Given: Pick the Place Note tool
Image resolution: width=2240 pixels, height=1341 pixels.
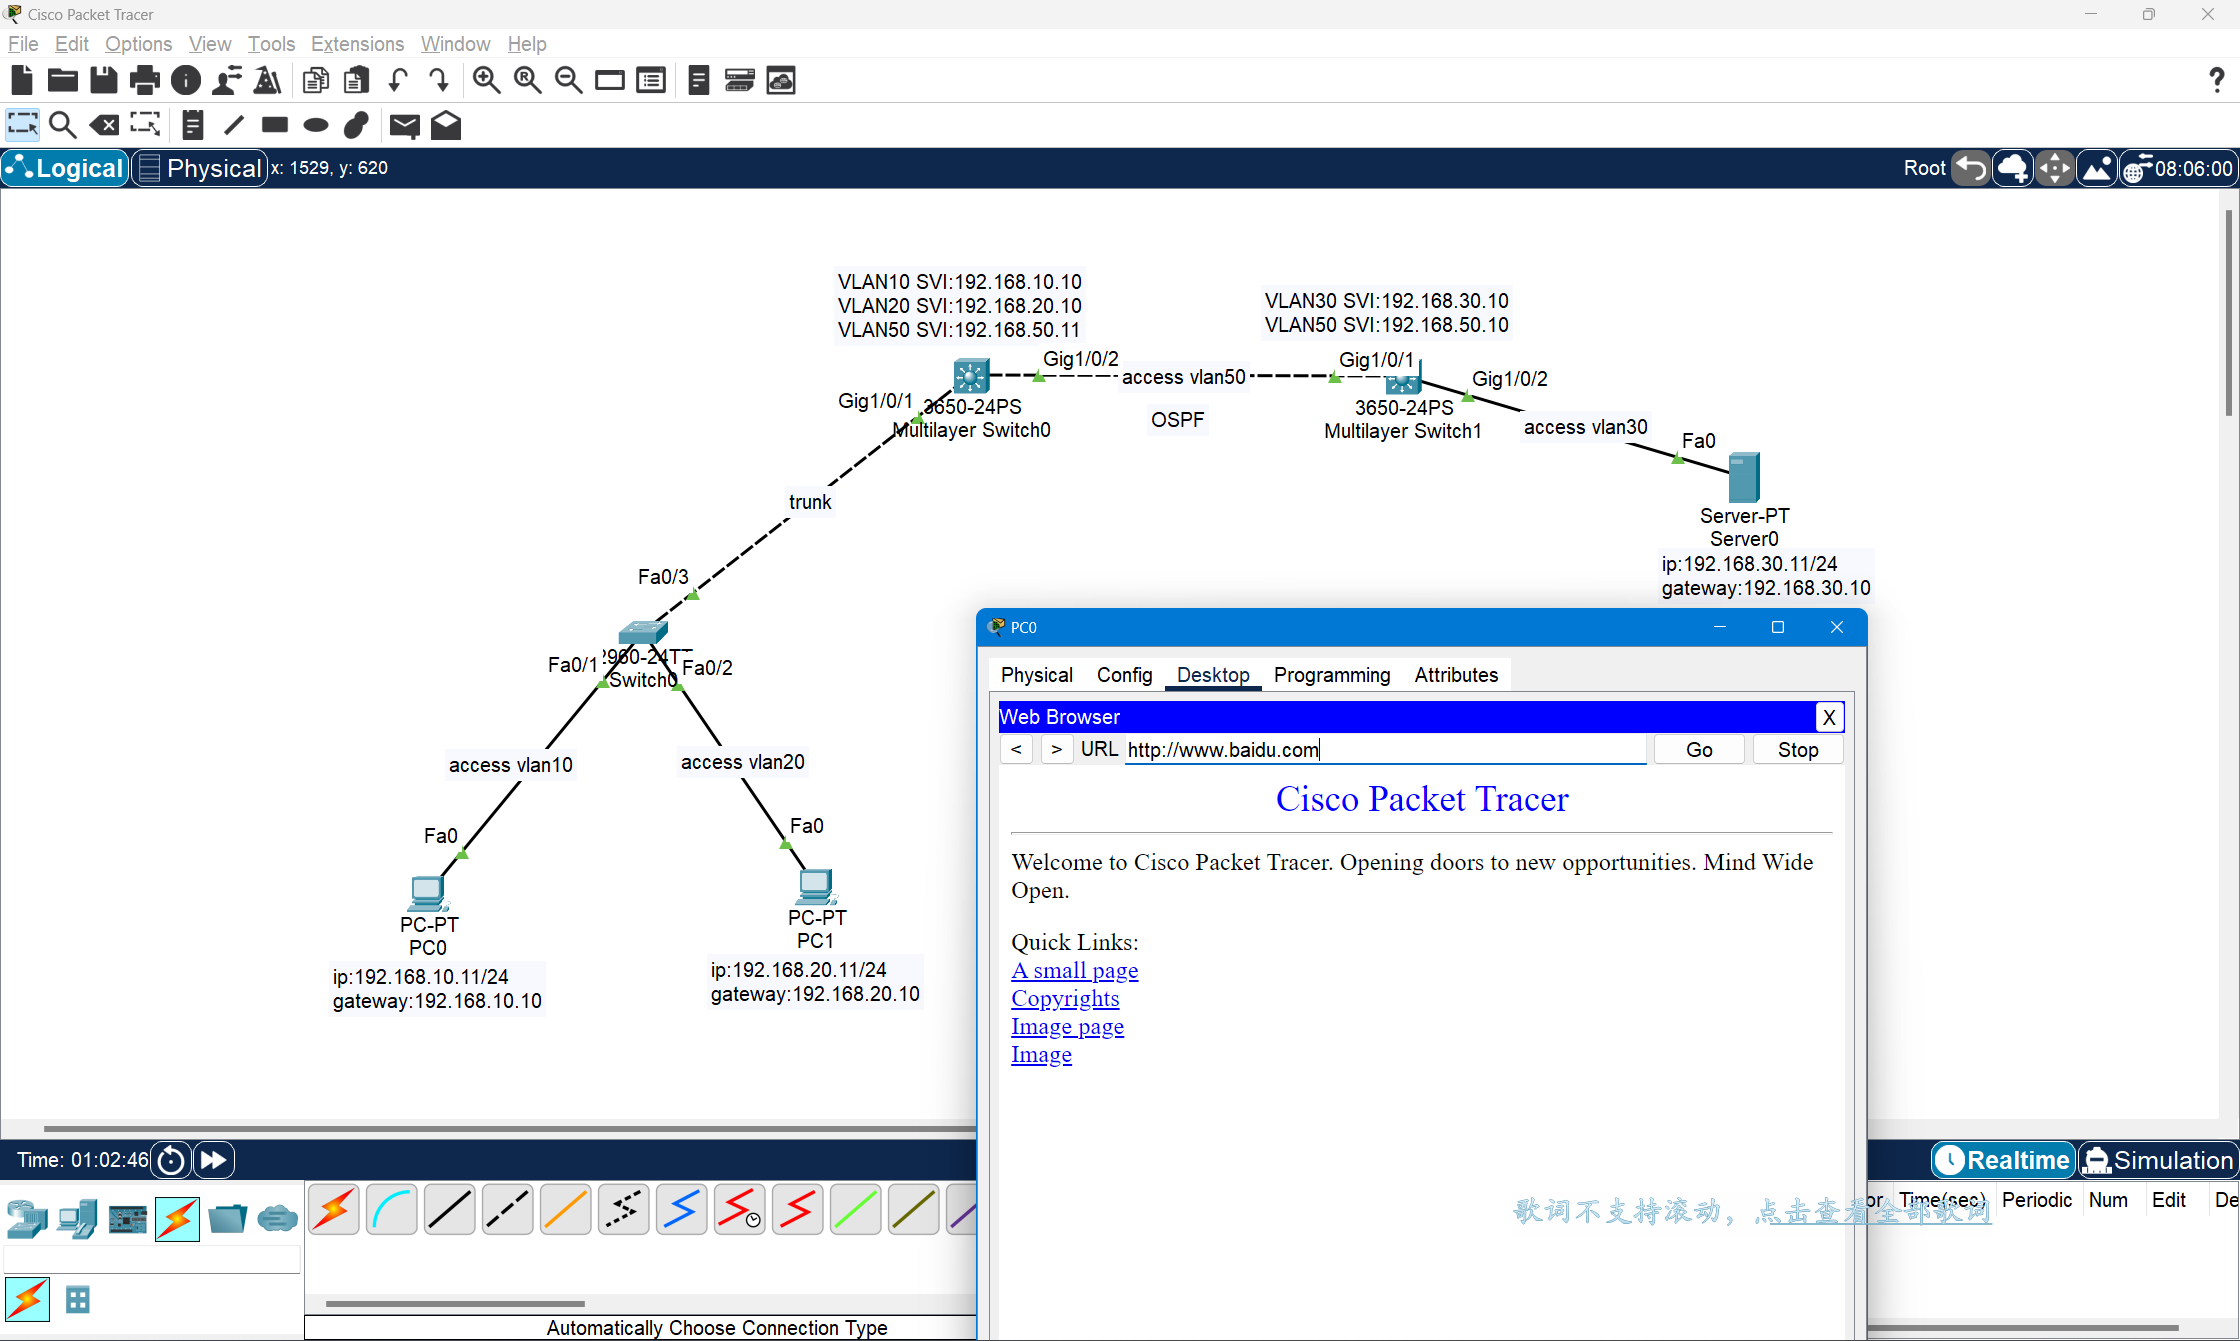Looking at the screenshot, I should coord(193,125).
